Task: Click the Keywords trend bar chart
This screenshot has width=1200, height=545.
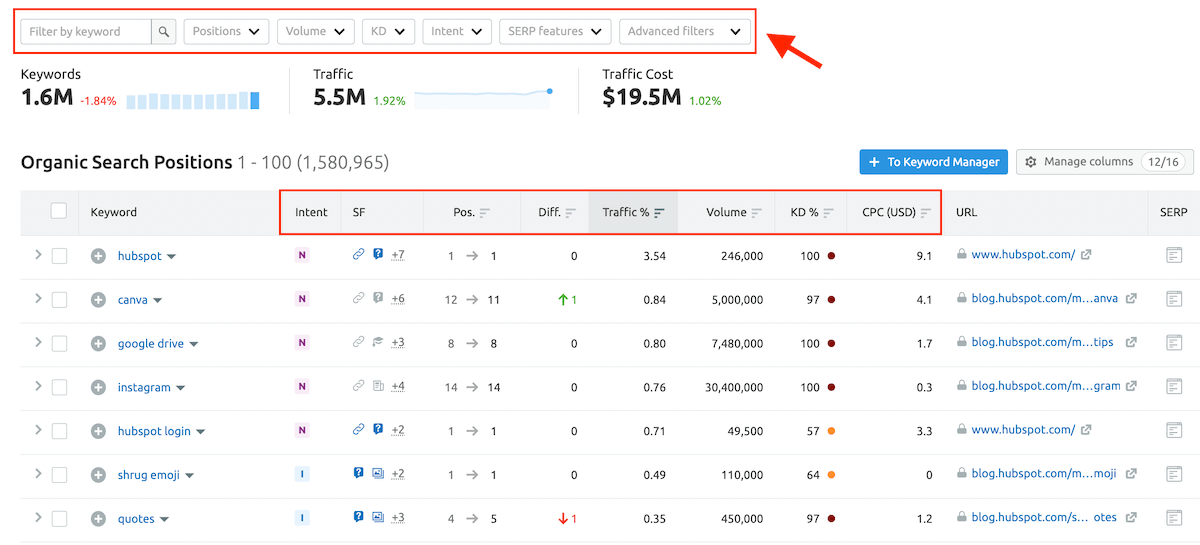Action: 193,100
